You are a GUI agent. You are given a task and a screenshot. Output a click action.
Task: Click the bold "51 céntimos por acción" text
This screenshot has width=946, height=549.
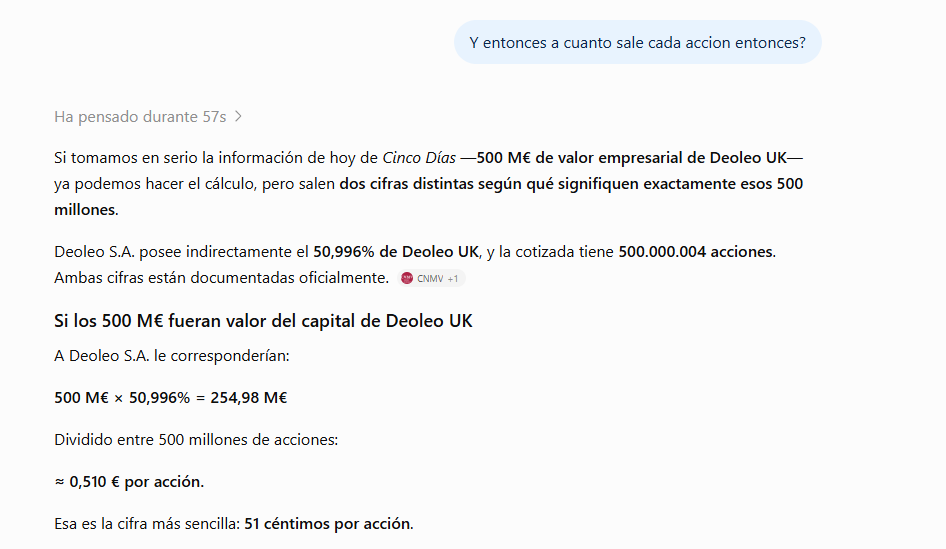pos(327,524)
